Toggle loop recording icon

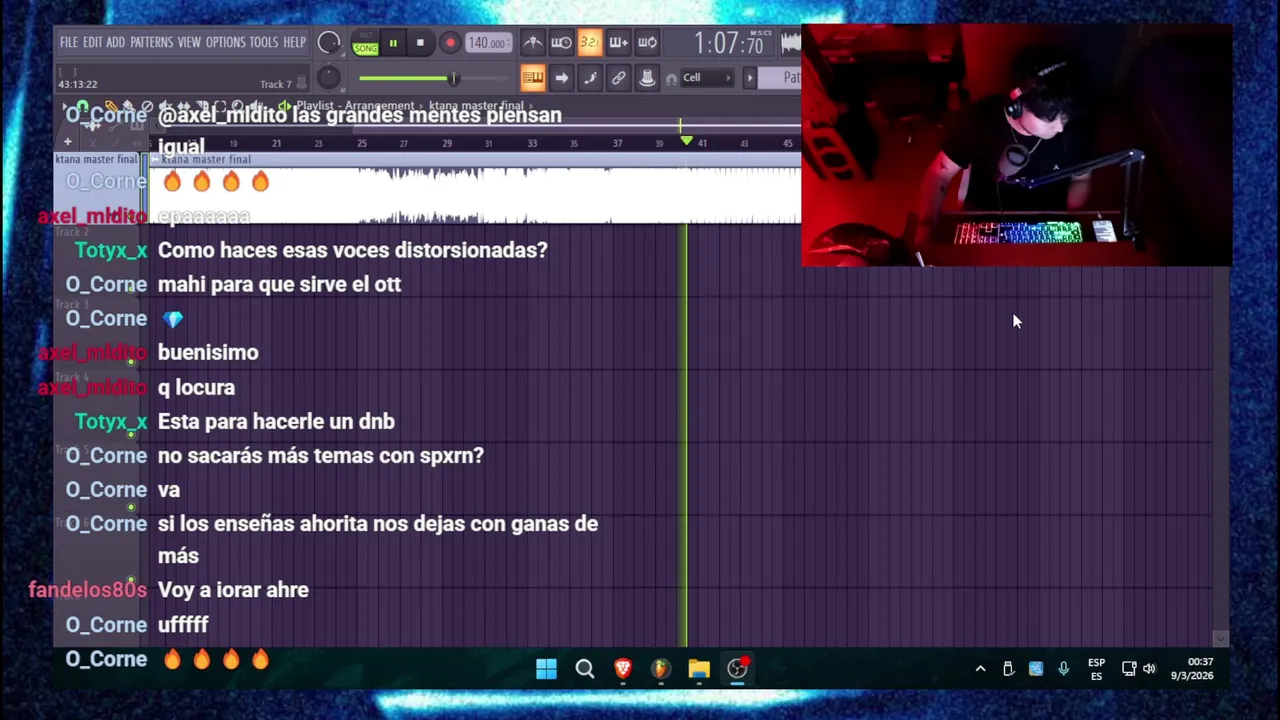(x=647, y=42)
